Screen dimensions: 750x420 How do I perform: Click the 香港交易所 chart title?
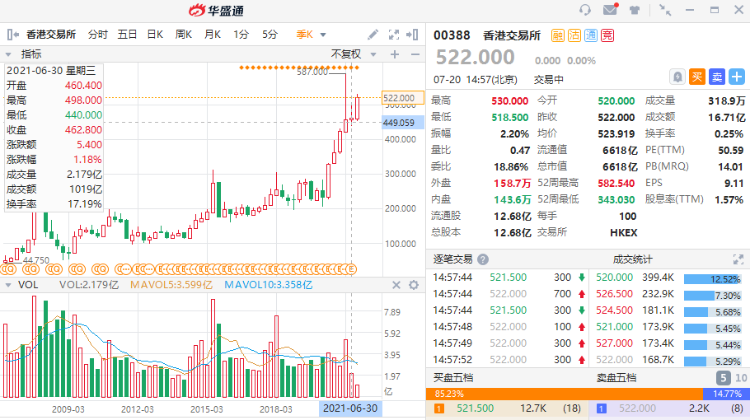tap(51, 34)
